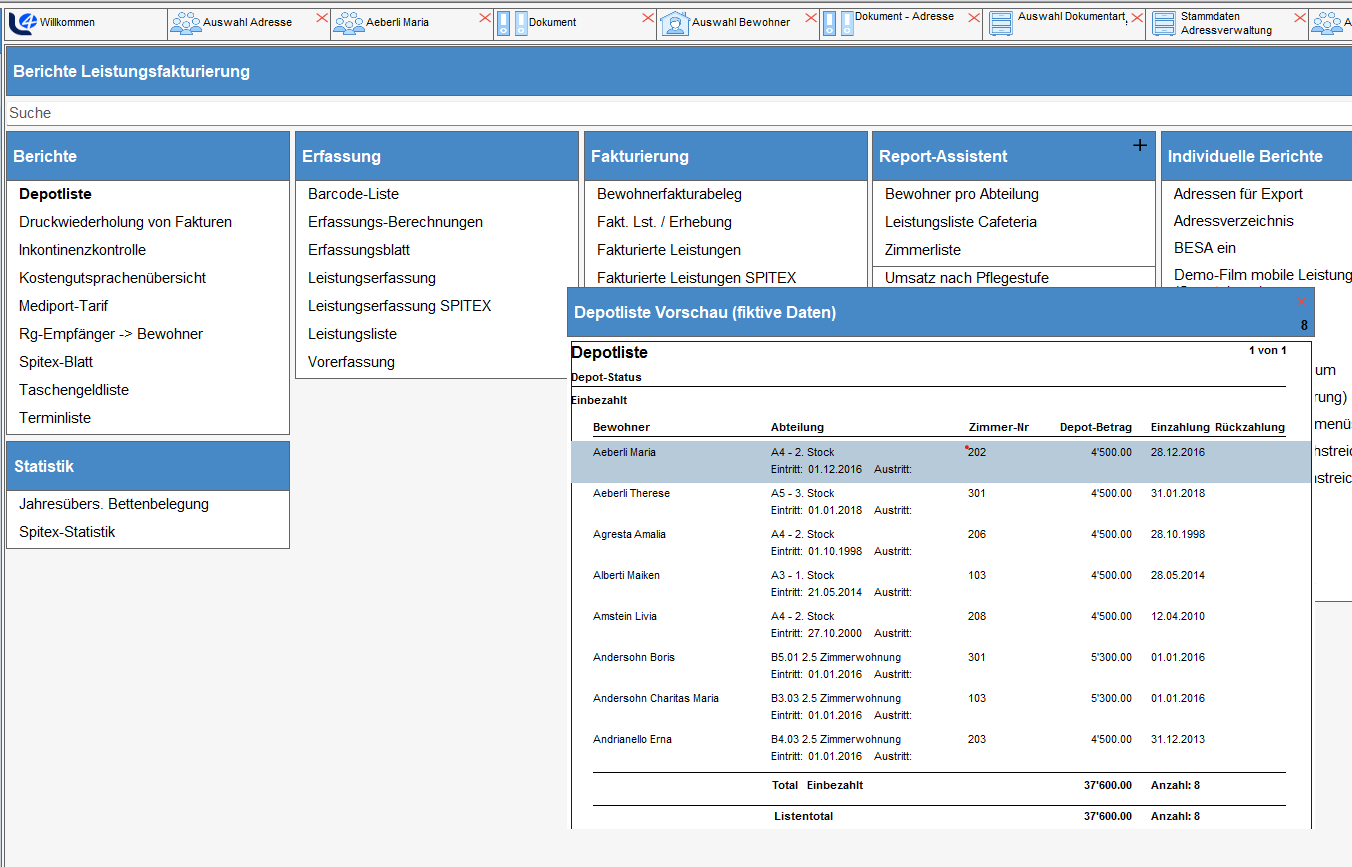1352x867 pixels.
Task: Open the Taschengeldliste report
Action: coord(74,390)
